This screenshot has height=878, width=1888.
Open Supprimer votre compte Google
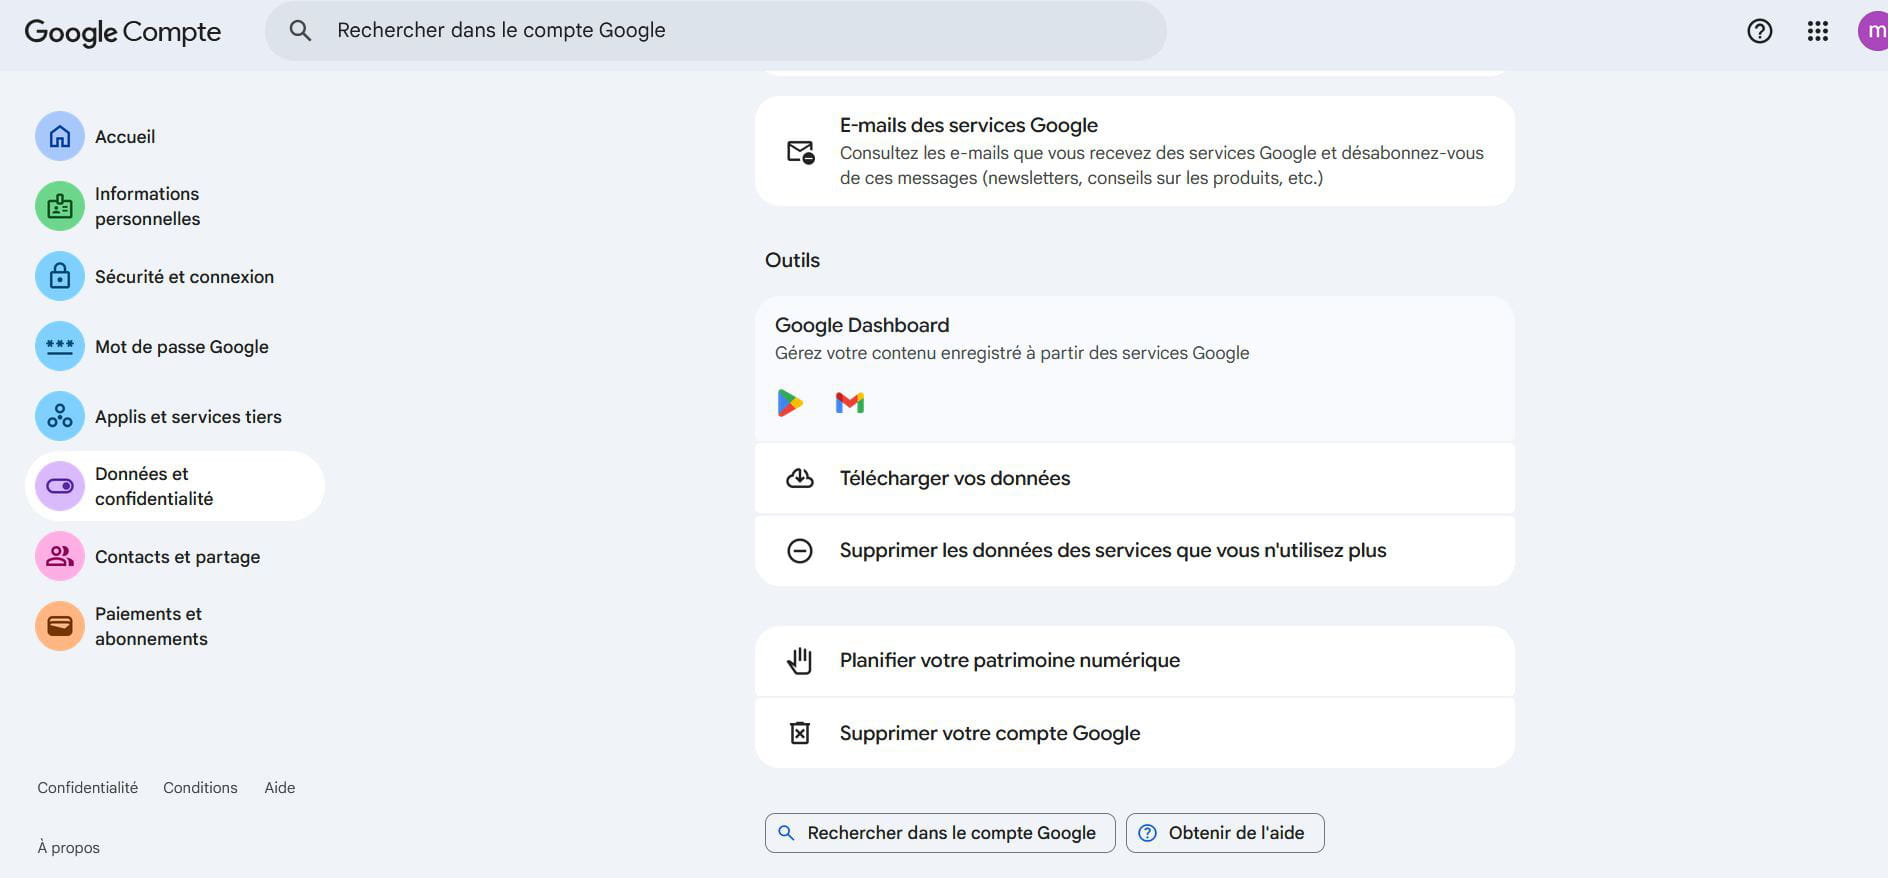989,734
